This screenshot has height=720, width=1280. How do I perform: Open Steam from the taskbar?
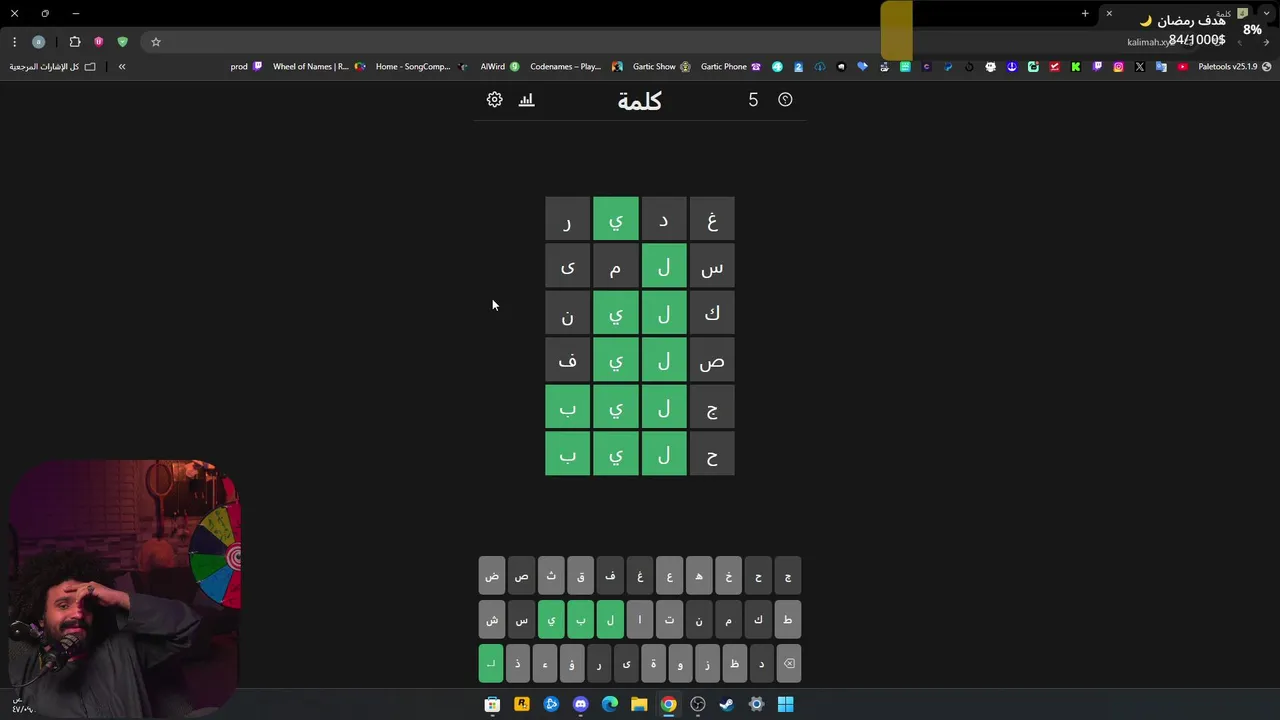point(727,705)
